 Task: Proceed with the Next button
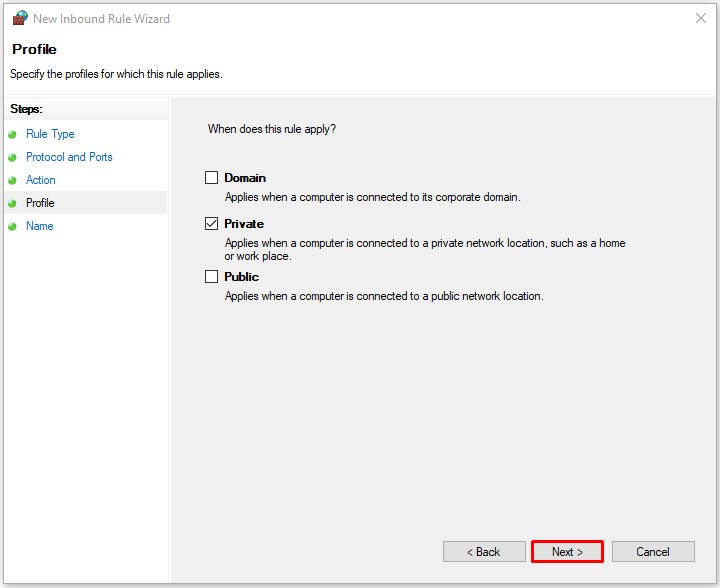point(567,552)
